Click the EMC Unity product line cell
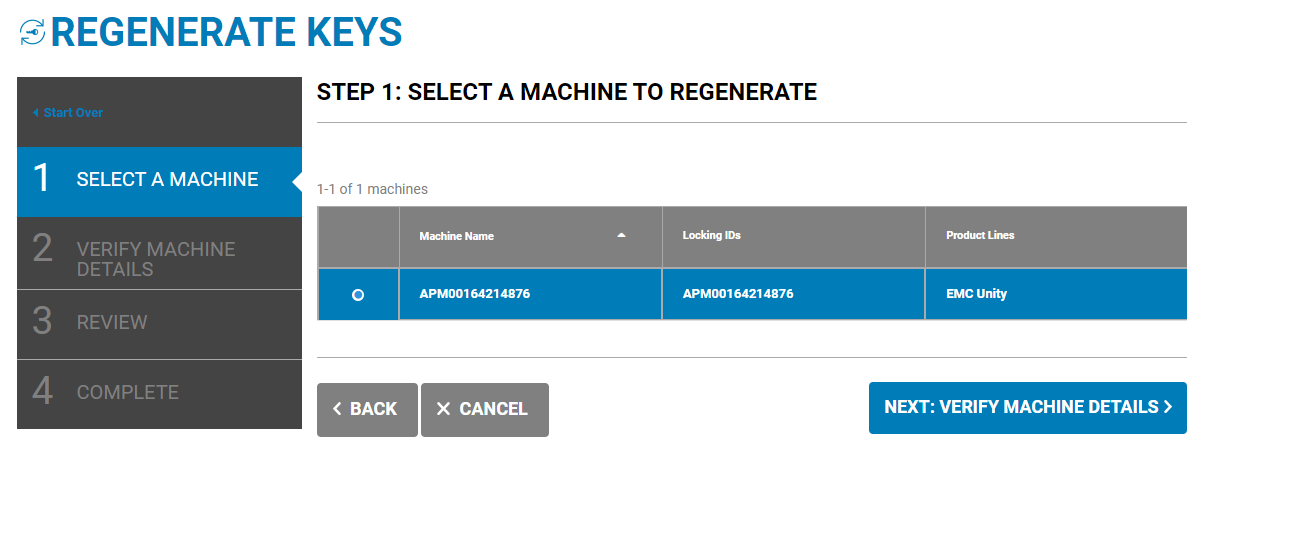1295x534 pixels. 976,294
